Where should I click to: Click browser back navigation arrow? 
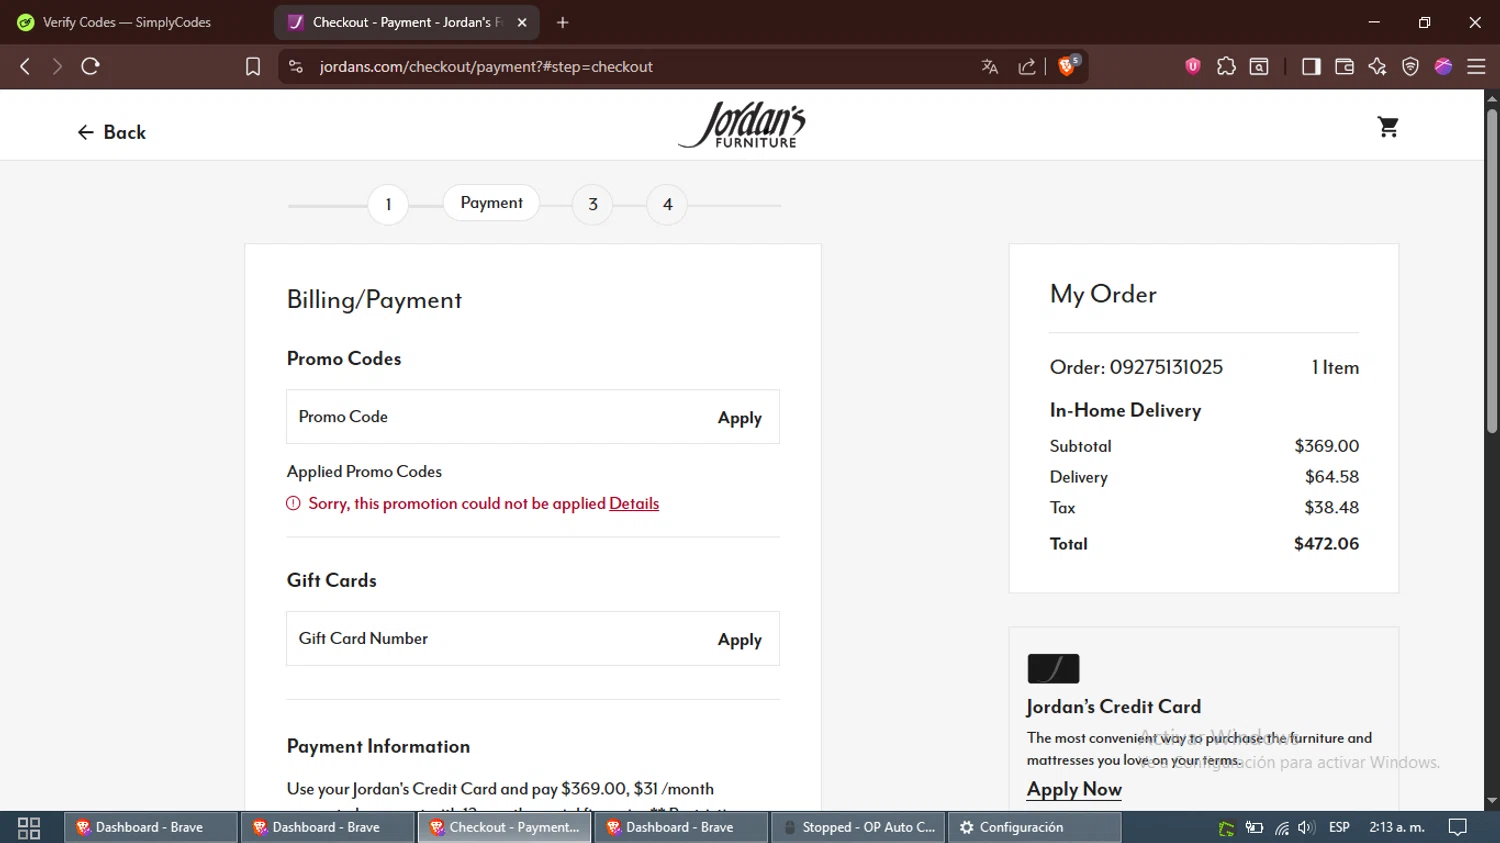pyautogui.click(x=25, y=66)
